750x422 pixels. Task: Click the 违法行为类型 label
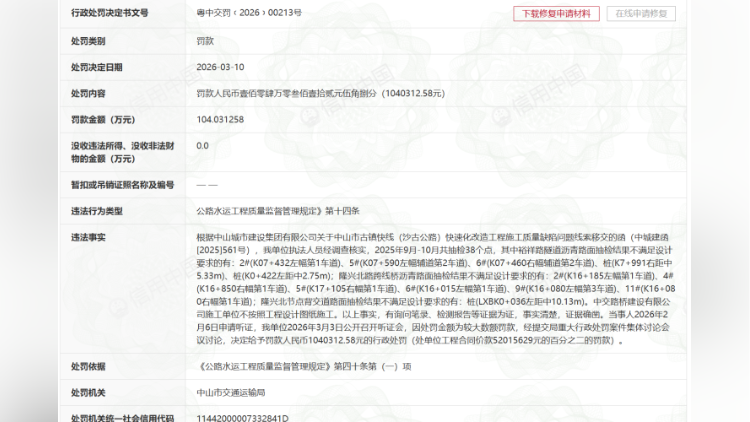(x=97, y=211)
